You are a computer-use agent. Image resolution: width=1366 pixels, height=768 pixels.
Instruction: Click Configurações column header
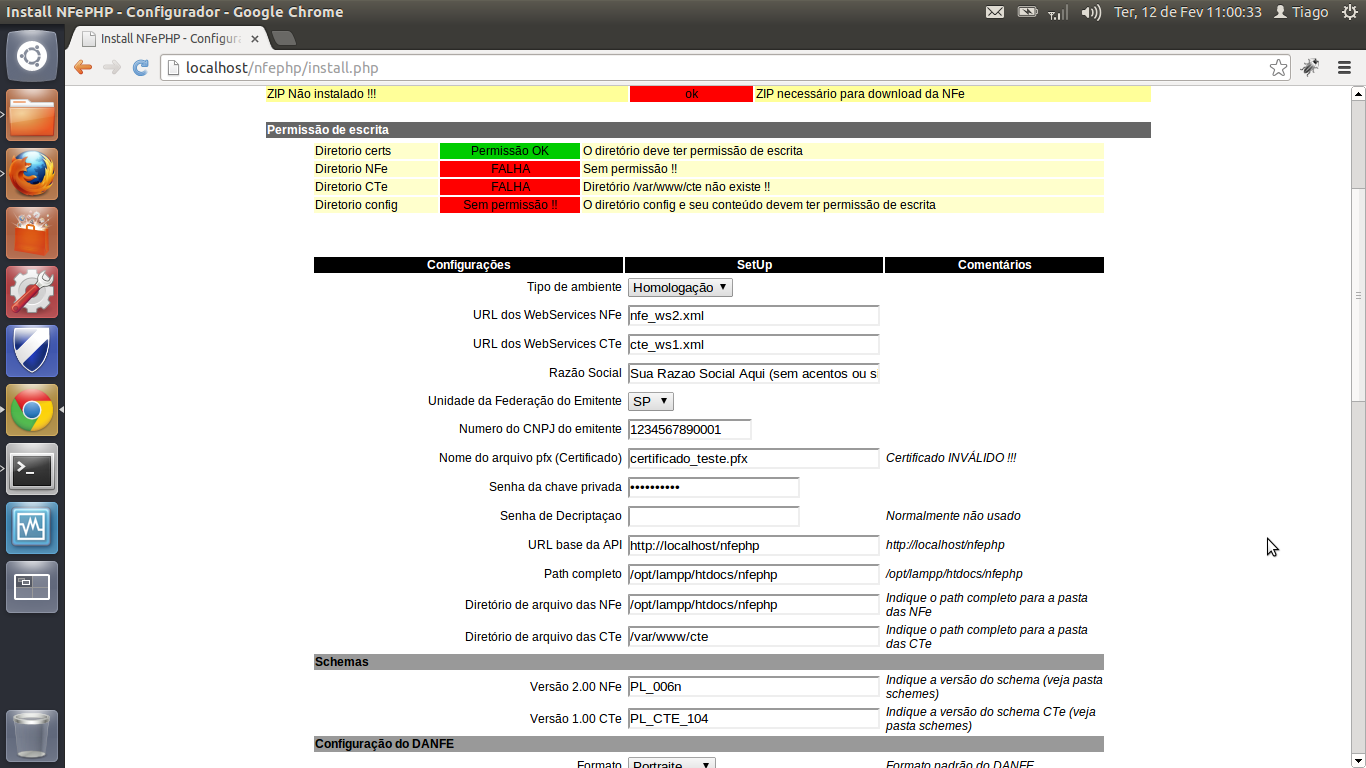tap(469, 265)
